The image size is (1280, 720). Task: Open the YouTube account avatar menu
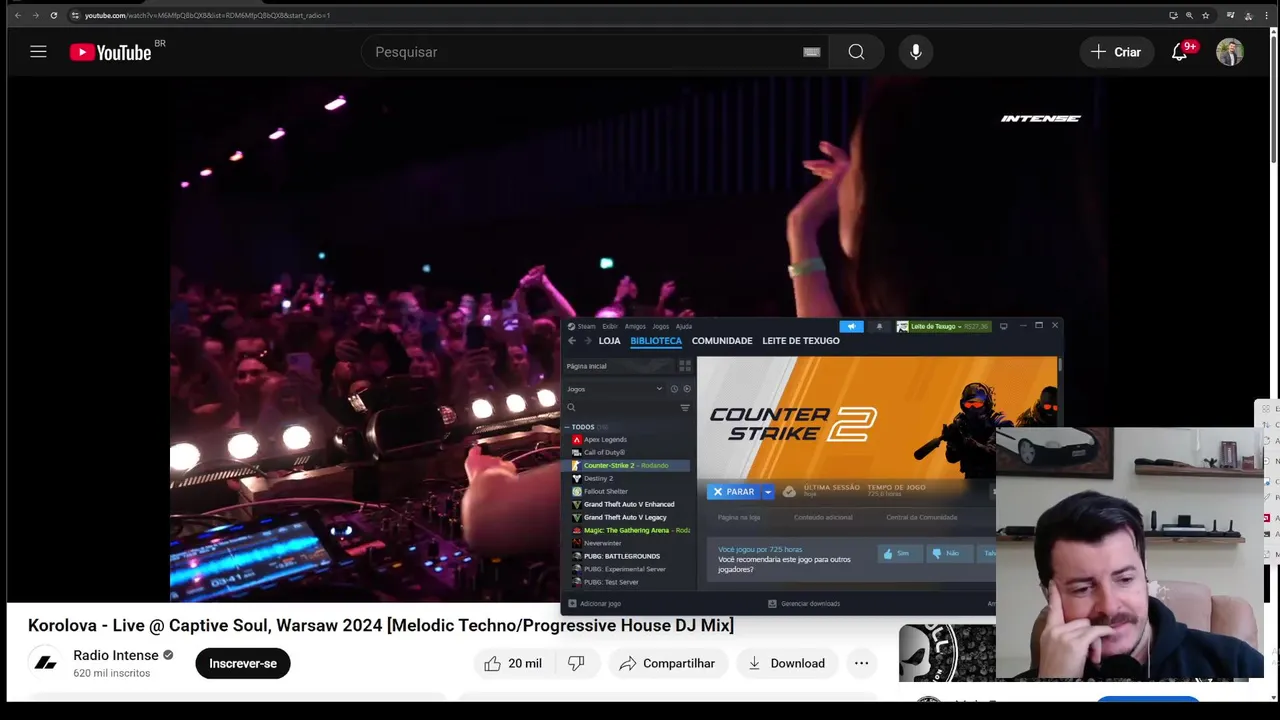pos(1230,52)
